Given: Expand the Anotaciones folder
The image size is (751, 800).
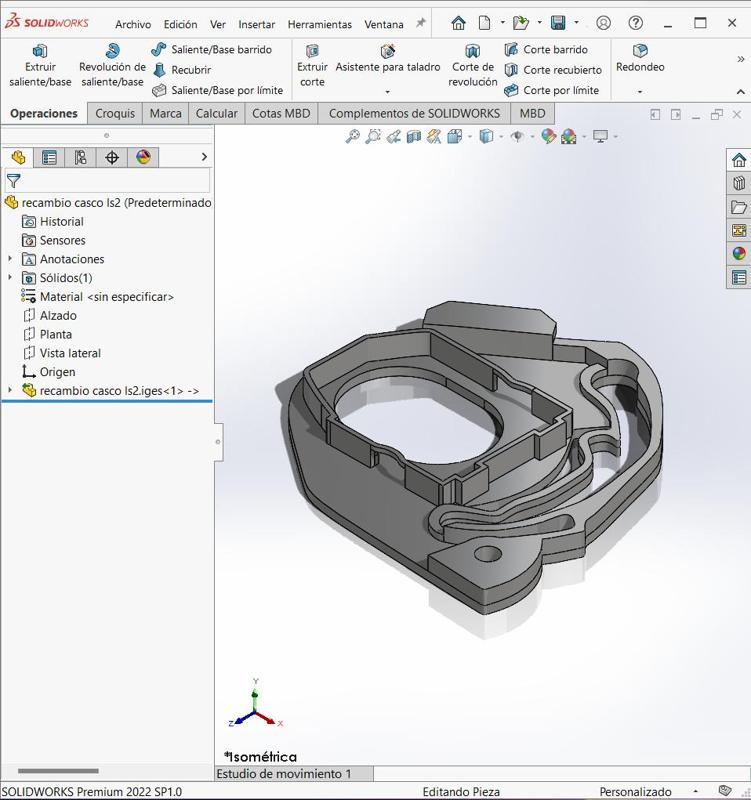Looking at the screenshot, I should [11, 259].
